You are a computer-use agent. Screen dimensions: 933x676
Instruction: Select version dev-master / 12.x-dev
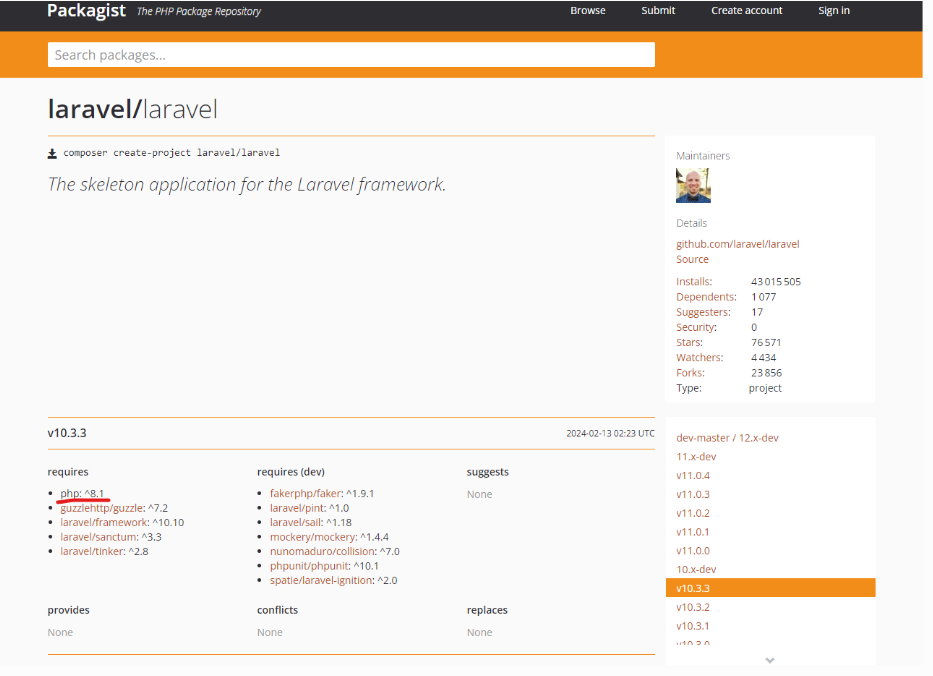[x=727, y=438]
